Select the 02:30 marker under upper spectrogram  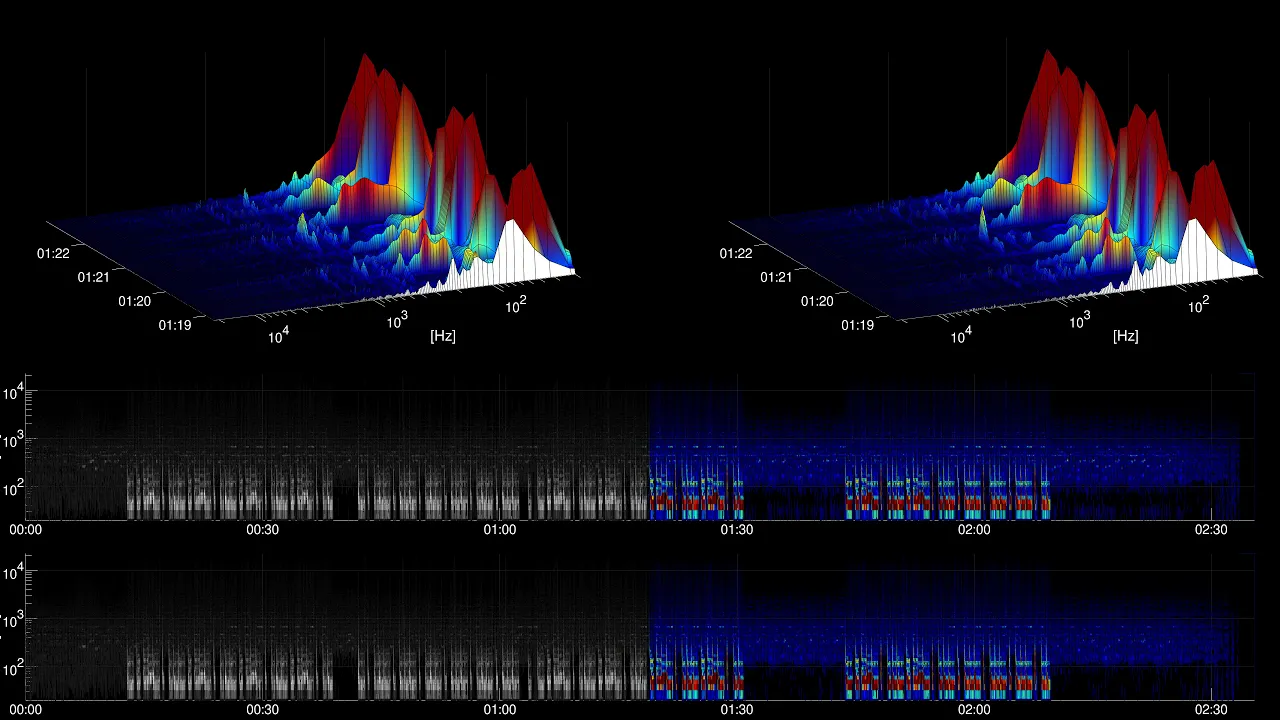(1211, 530)
